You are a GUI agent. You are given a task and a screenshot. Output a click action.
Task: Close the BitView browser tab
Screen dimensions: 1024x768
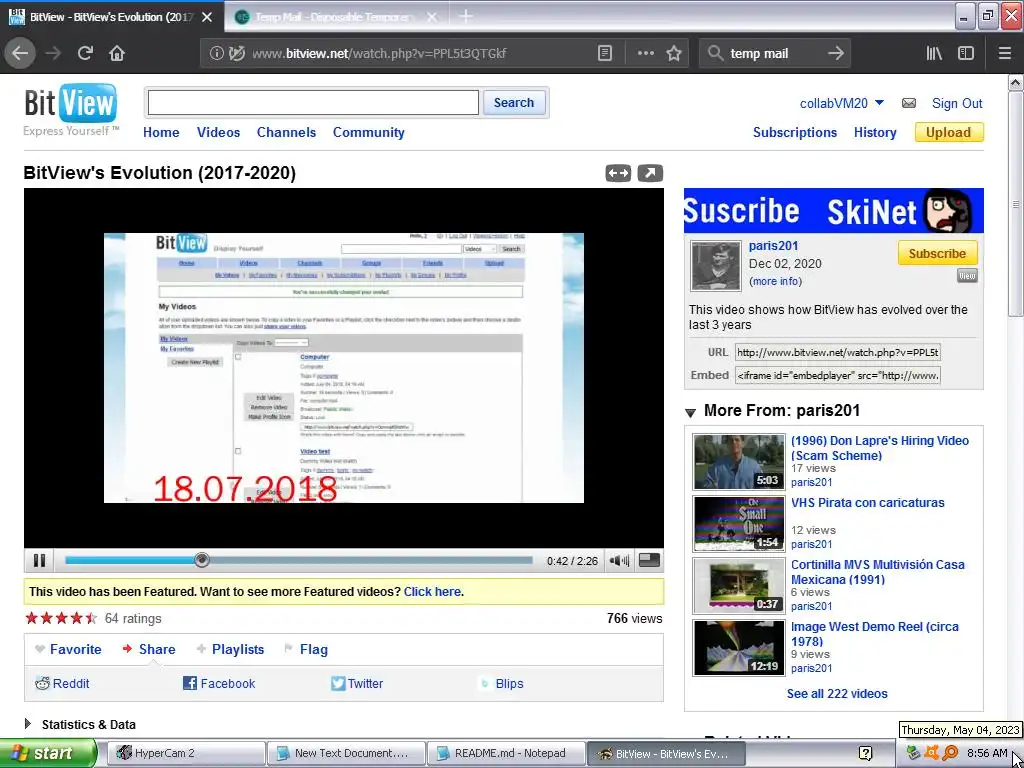pyautogui.click(x=207, y=17)
